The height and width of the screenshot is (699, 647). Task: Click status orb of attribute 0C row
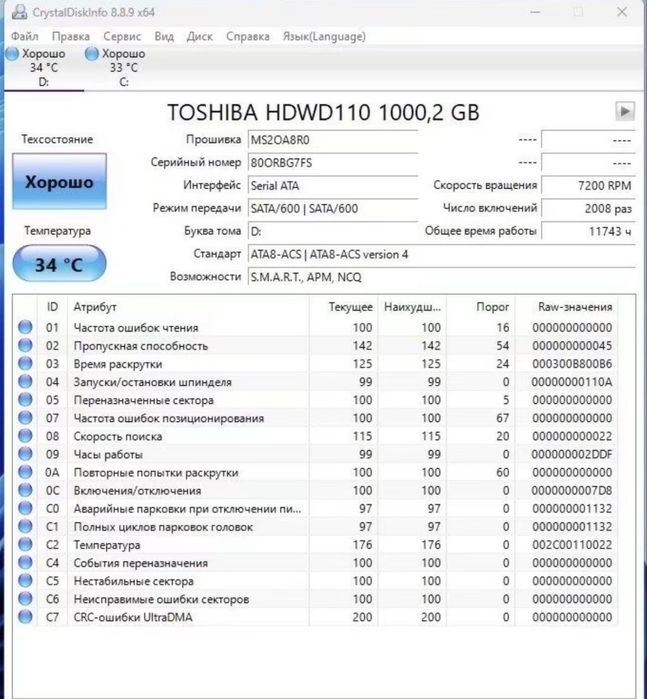(x=25, y=490)
